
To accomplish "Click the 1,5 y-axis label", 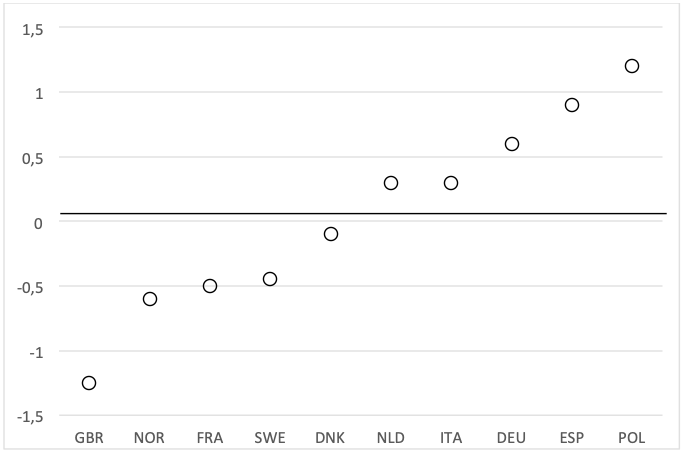I will 34,28.
